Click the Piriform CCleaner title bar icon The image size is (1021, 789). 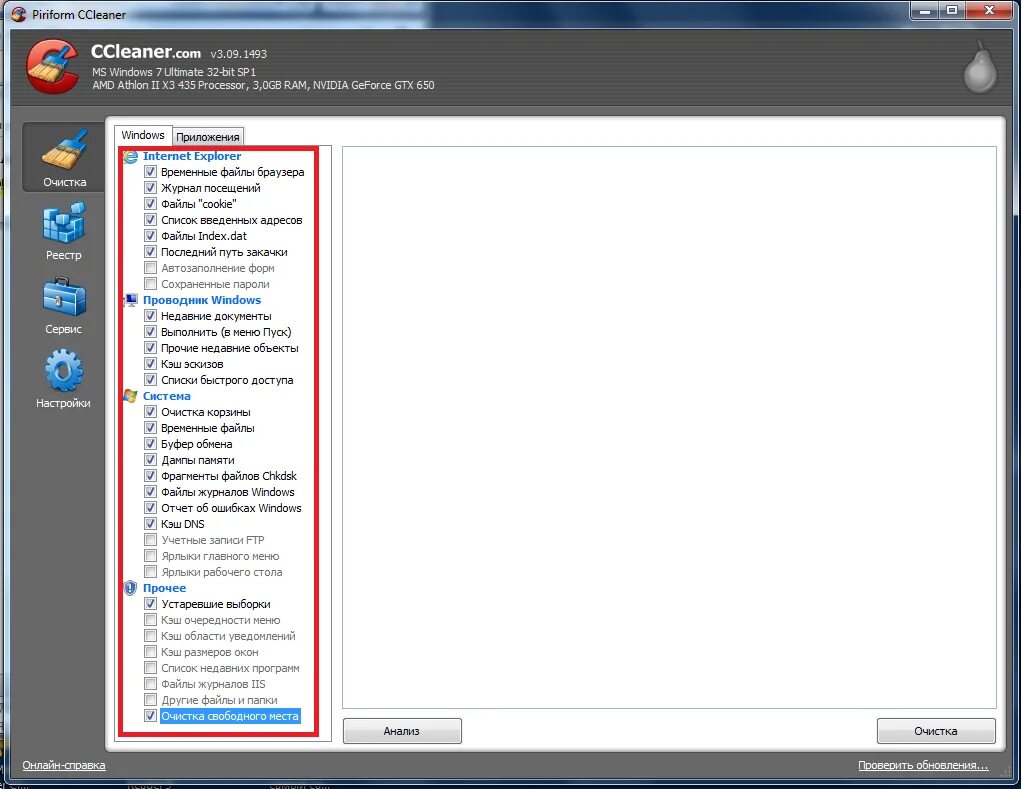click(20, 14)
